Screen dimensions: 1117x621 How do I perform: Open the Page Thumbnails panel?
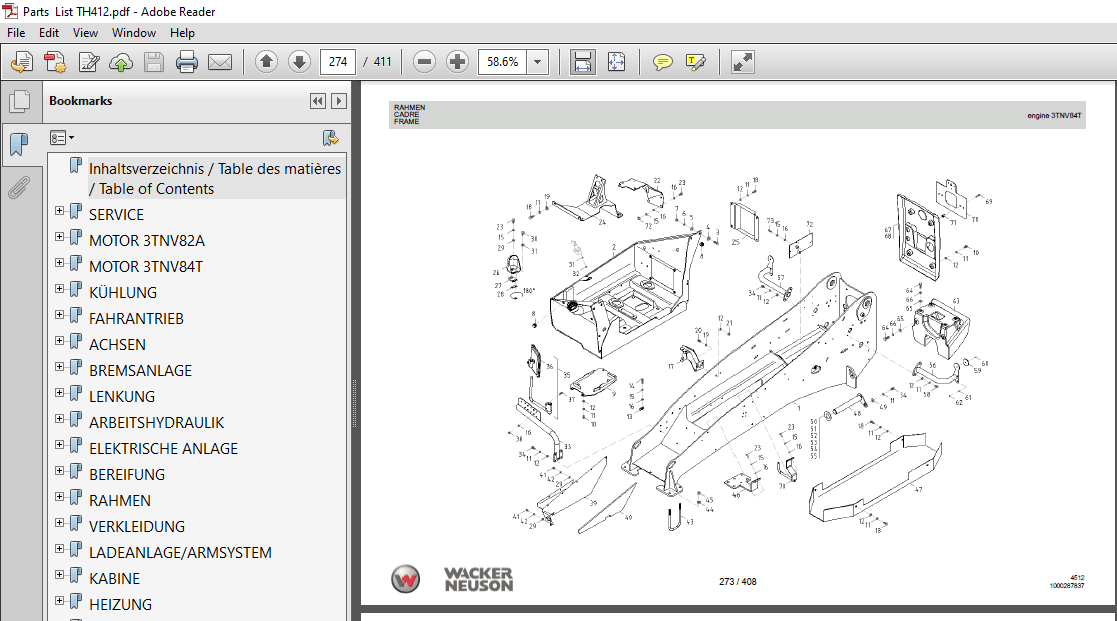(x=20, y=99)
